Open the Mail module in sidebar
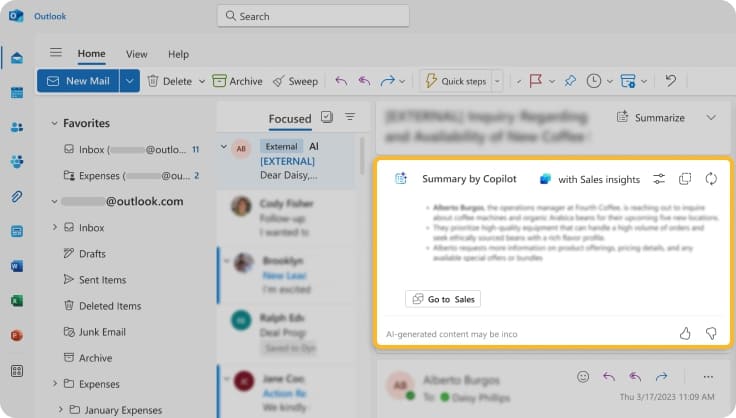 [17, 58]
